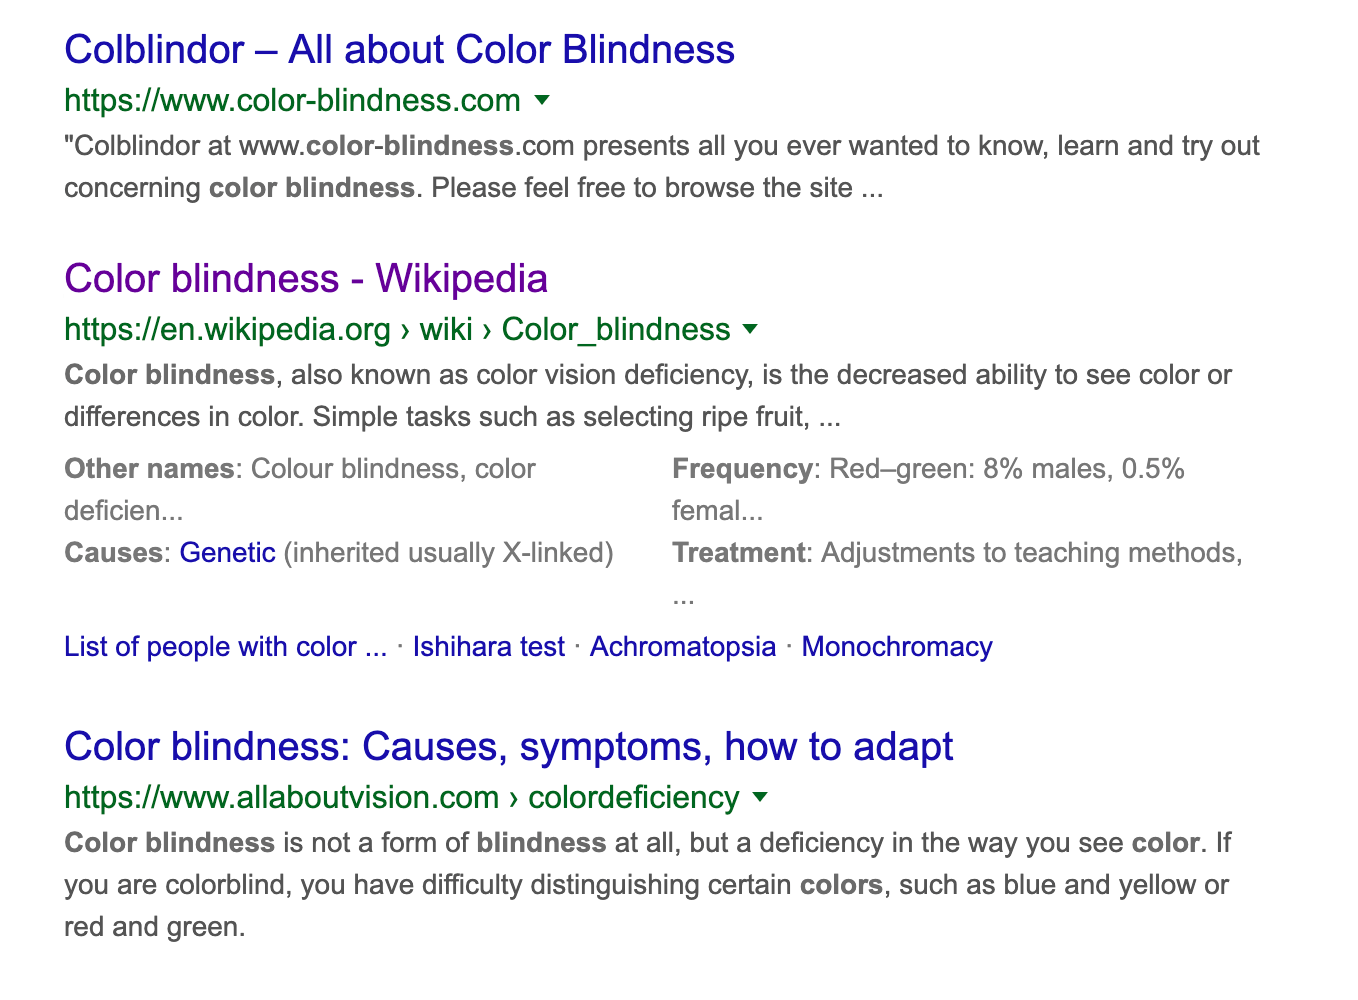
Task: Open the Ishihara test sitelink
Action: pyautogui.click(x=488, y=646)
